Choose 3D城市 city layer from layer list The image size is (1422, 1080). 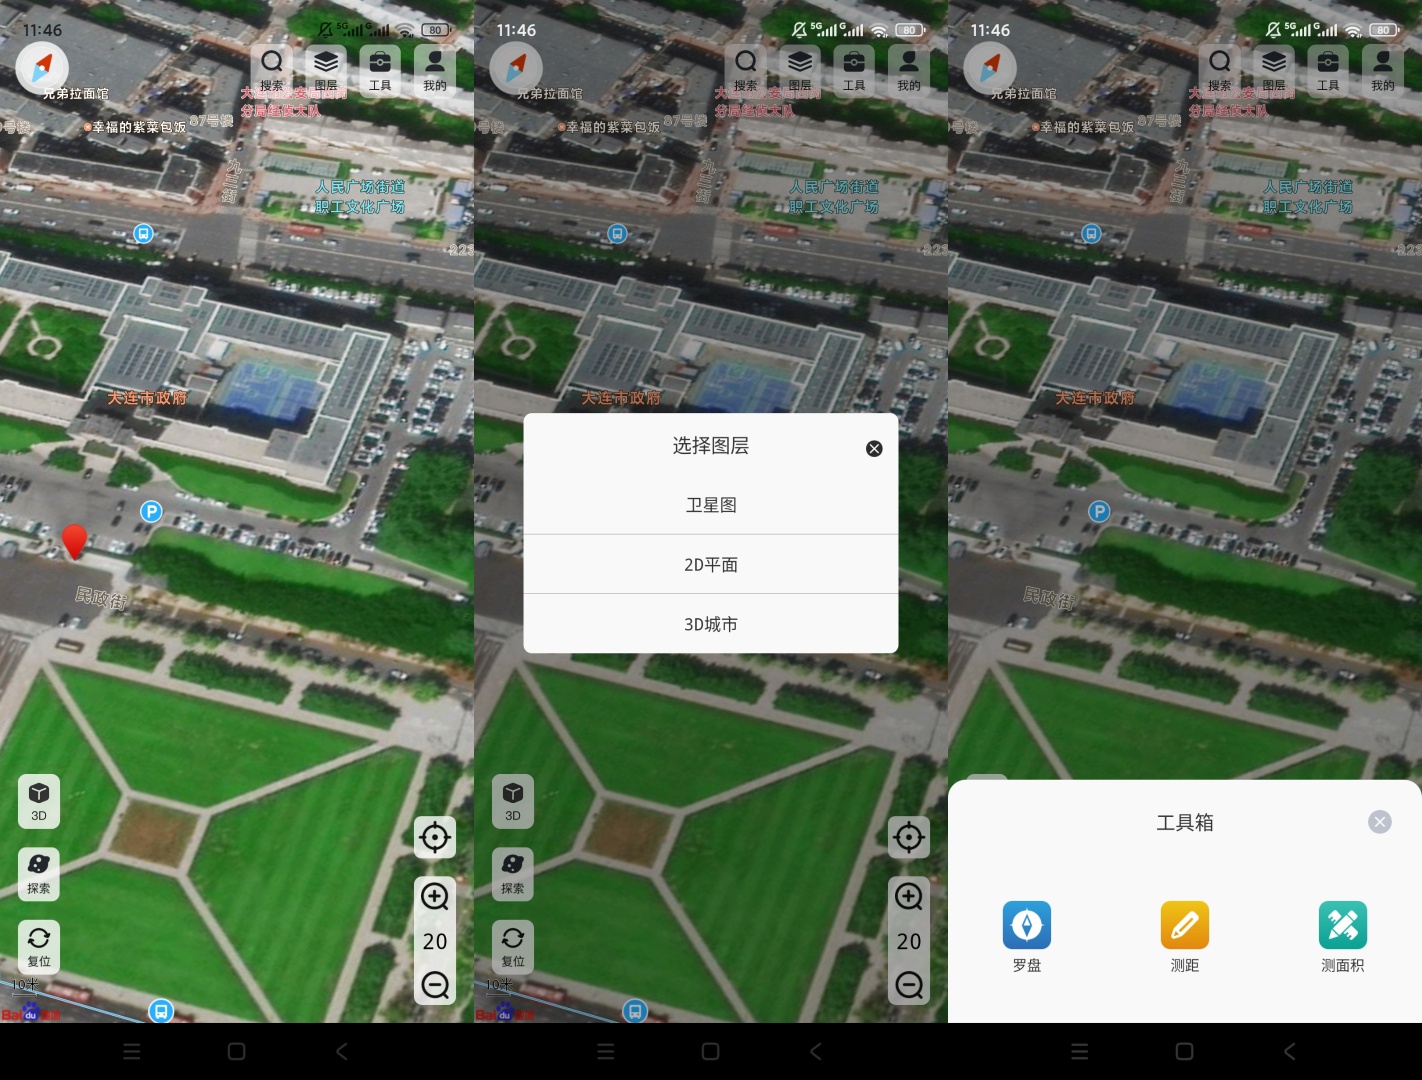tap(710, 623)
